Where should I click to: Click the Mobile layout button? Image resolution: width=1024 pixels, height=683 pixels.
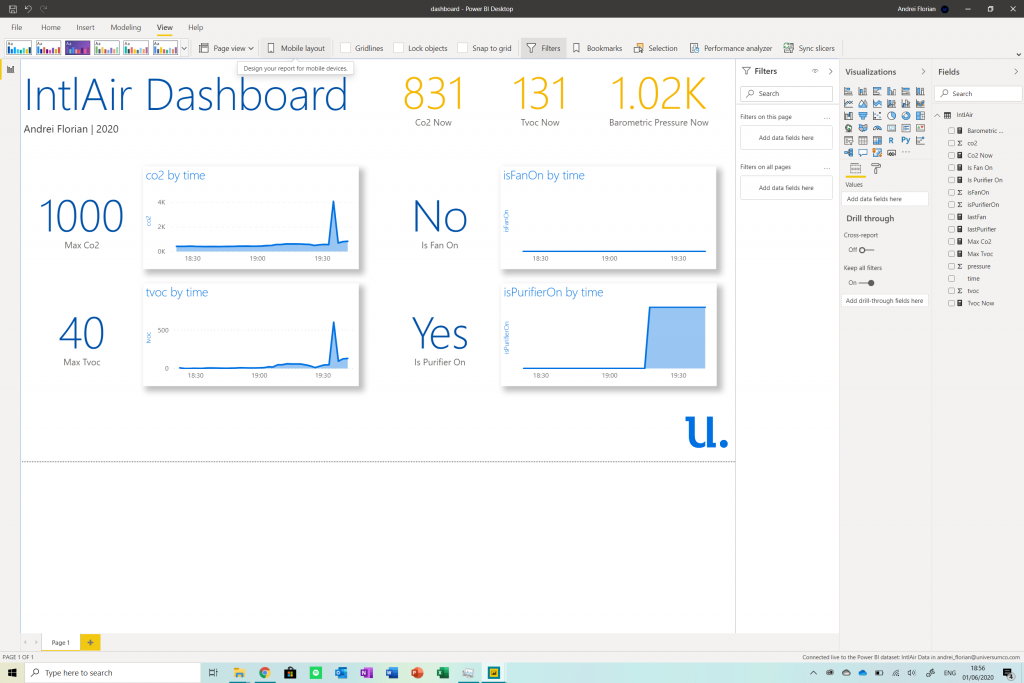pyautogui.click(x=297, y=47)
